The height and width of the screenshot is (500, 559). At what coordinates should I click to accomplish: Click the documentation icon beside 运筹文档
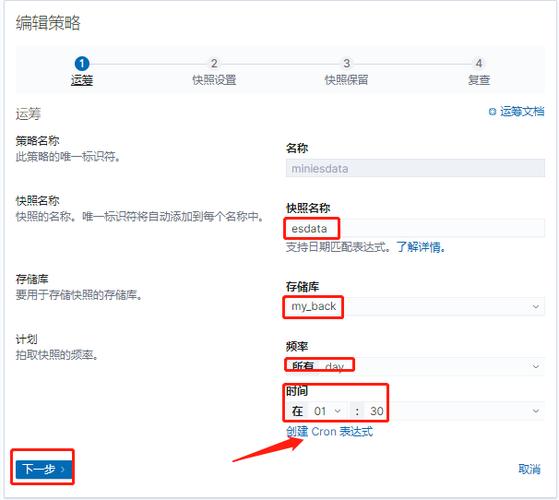coord(492,112)
